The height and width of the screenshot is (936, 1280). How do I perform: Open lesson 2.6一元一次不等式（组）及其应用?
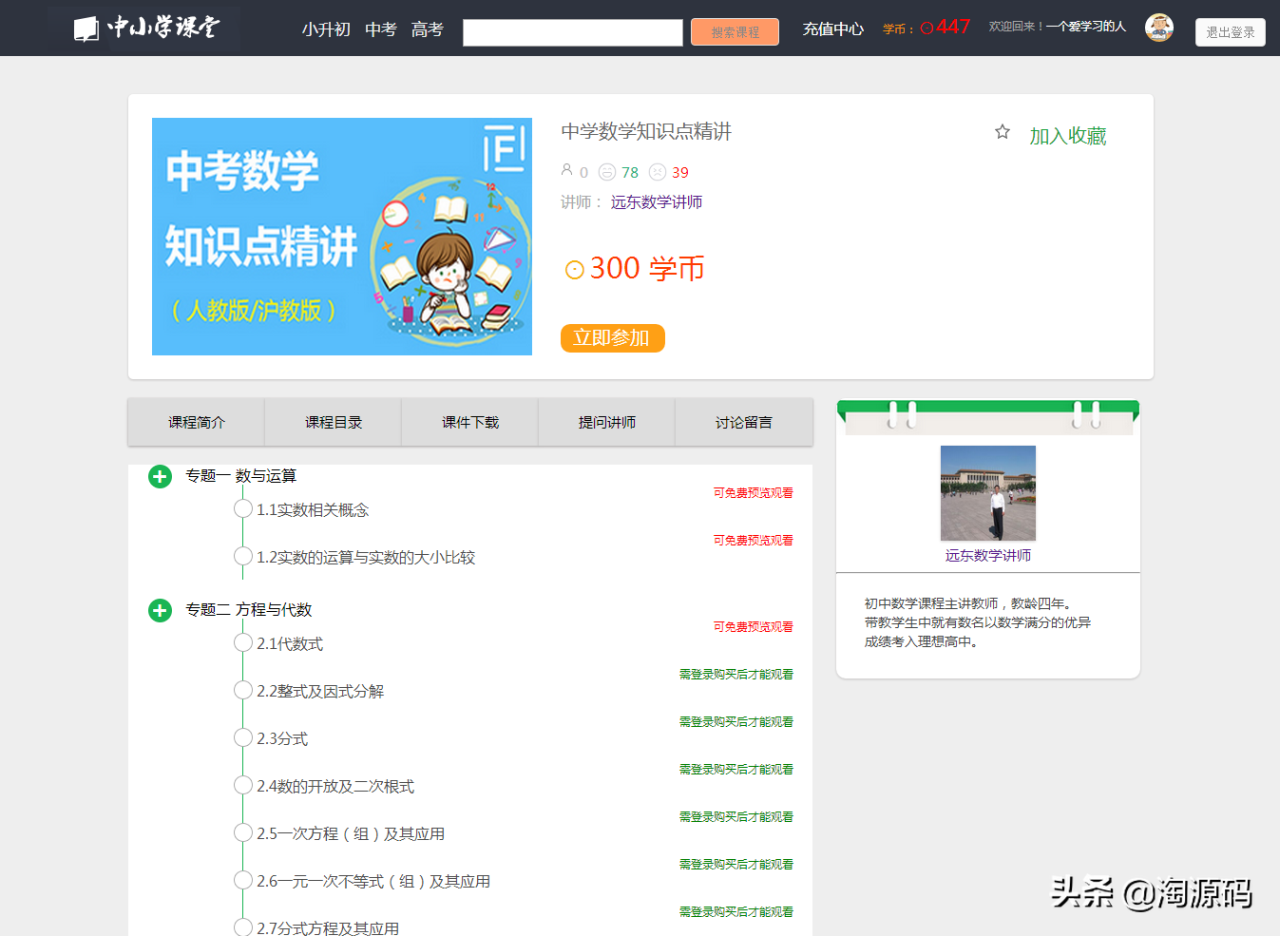pos(374,881)
